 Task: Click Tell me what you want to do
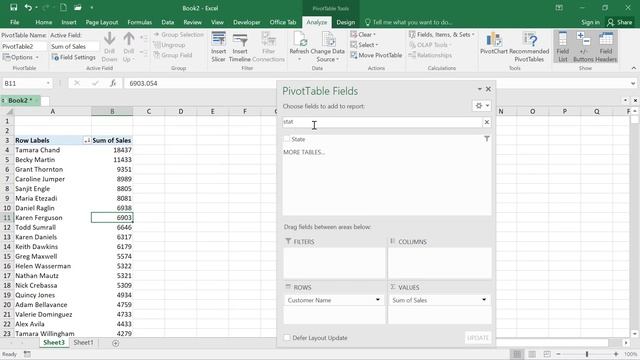tap(409, 22)
